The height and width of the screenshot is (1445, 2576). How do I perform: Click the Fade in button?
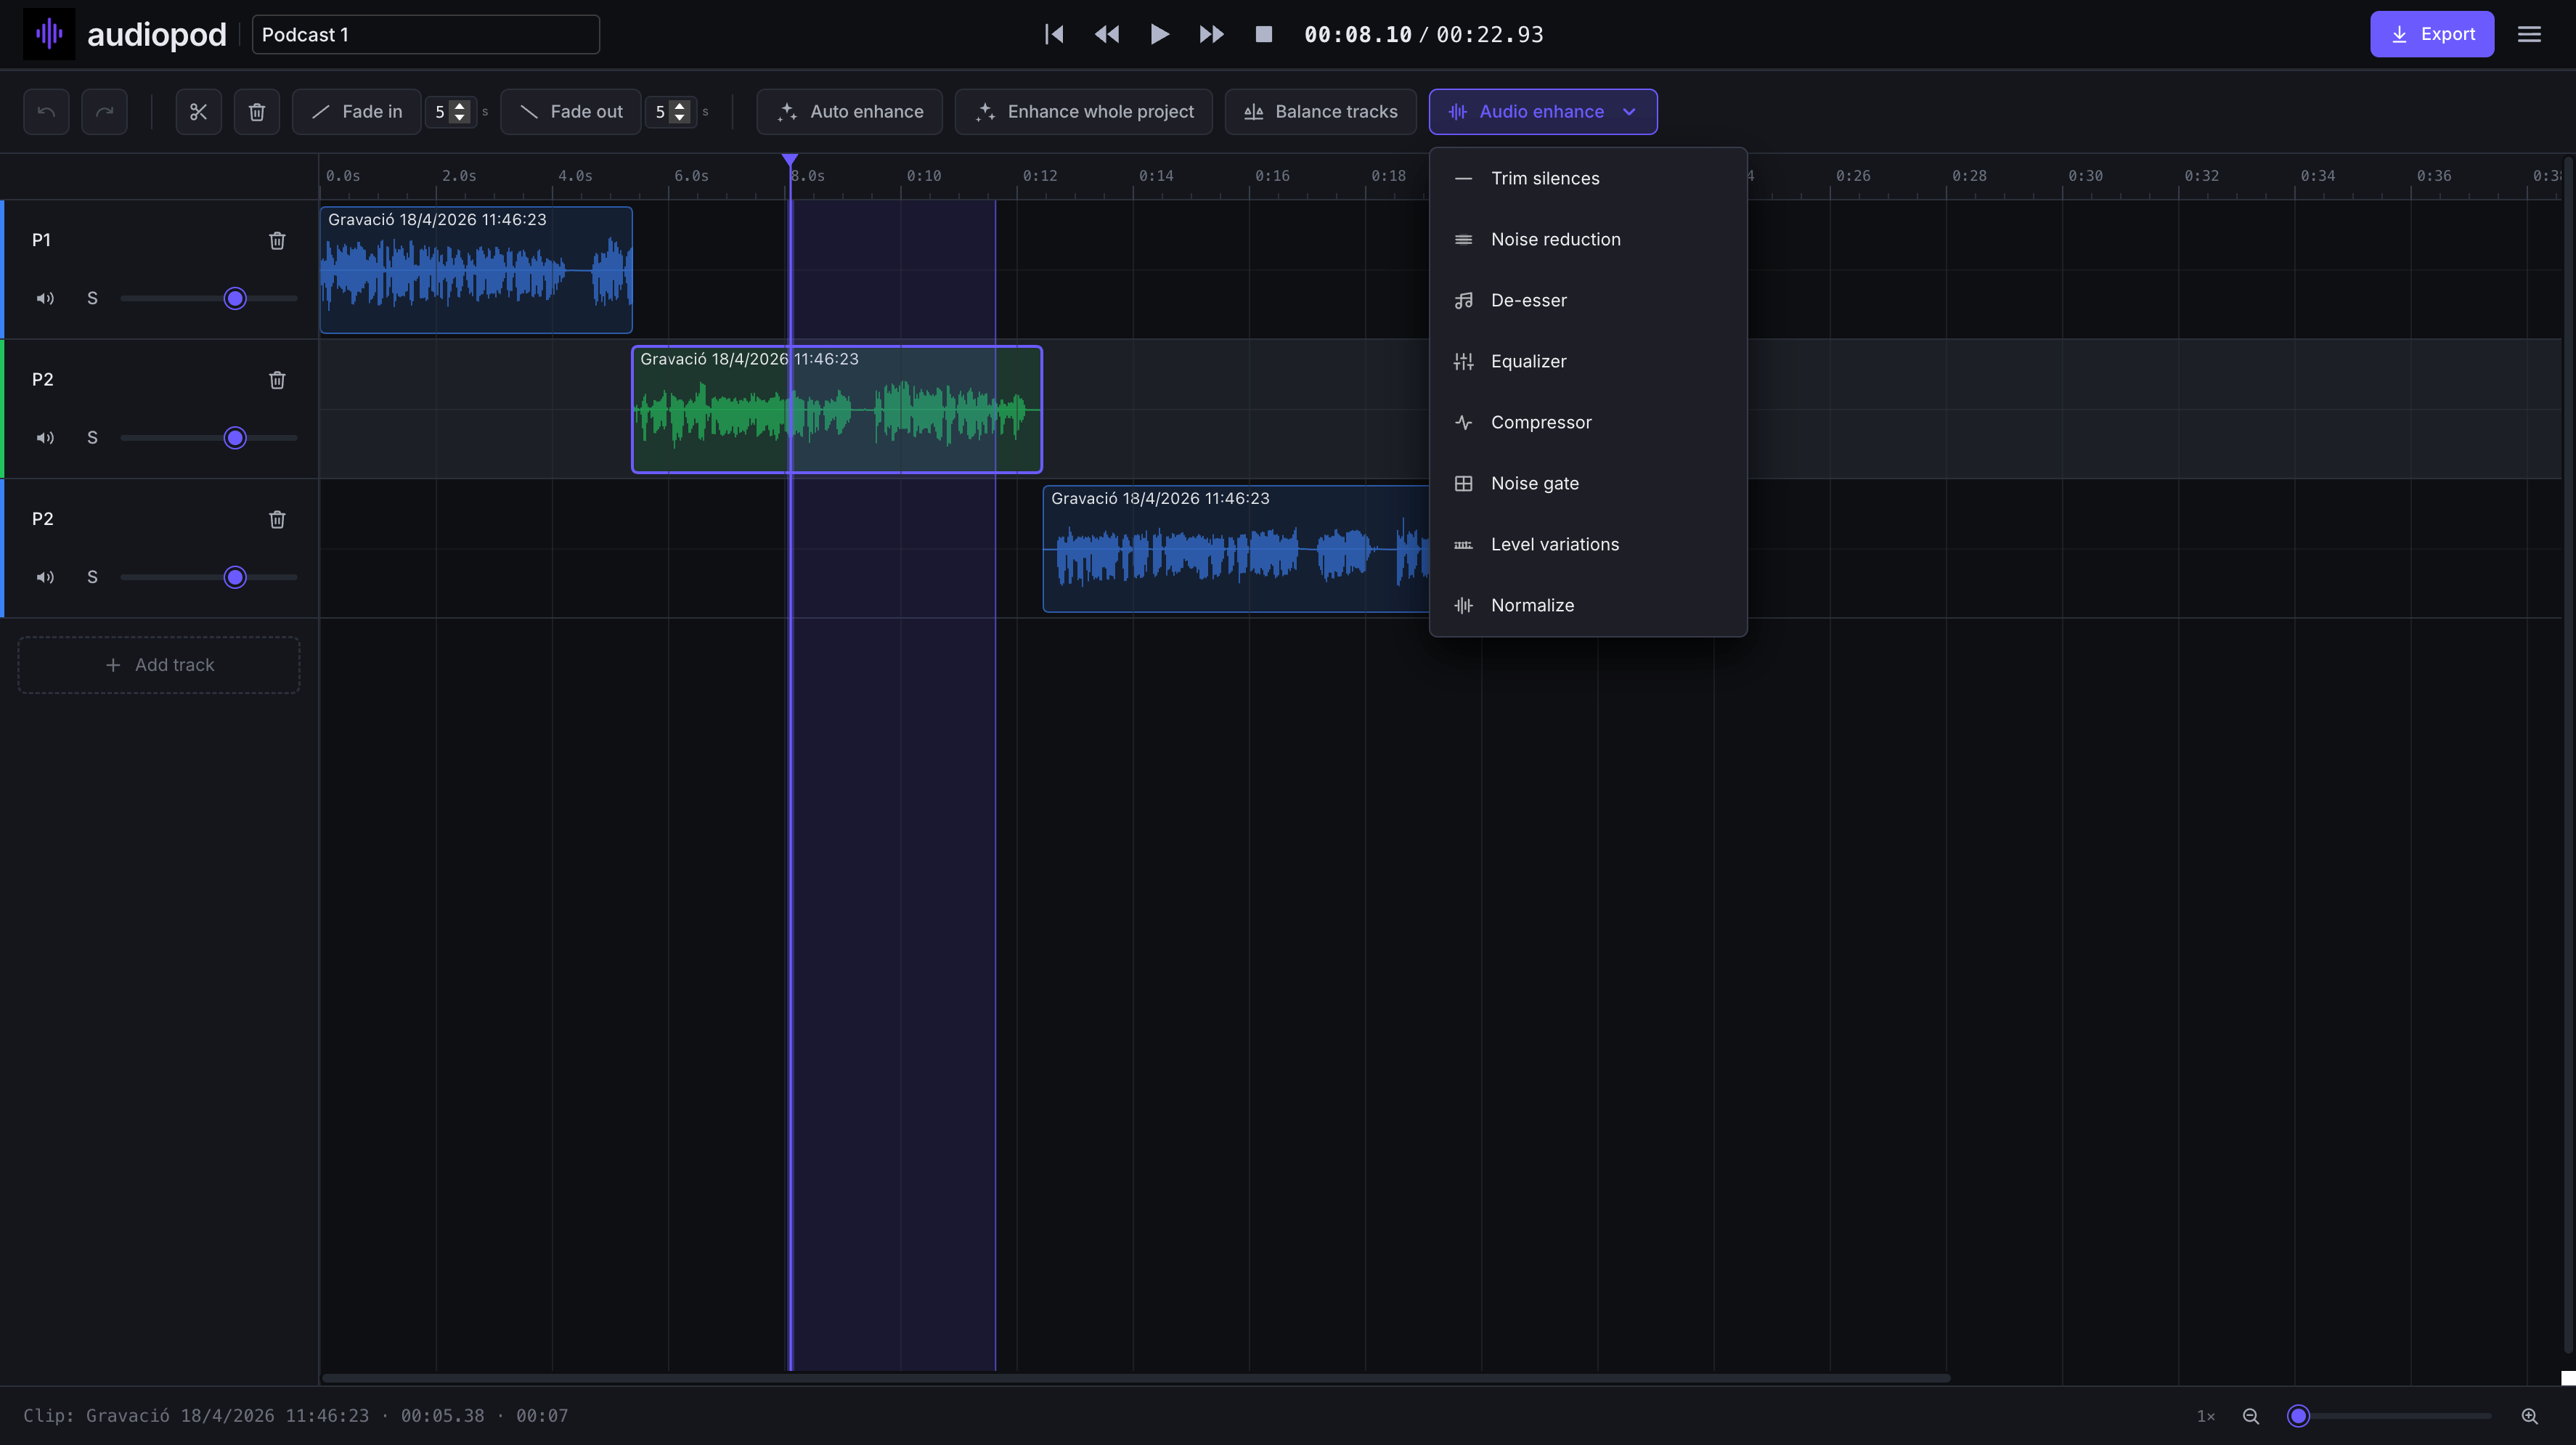click(x=356, y=111)
